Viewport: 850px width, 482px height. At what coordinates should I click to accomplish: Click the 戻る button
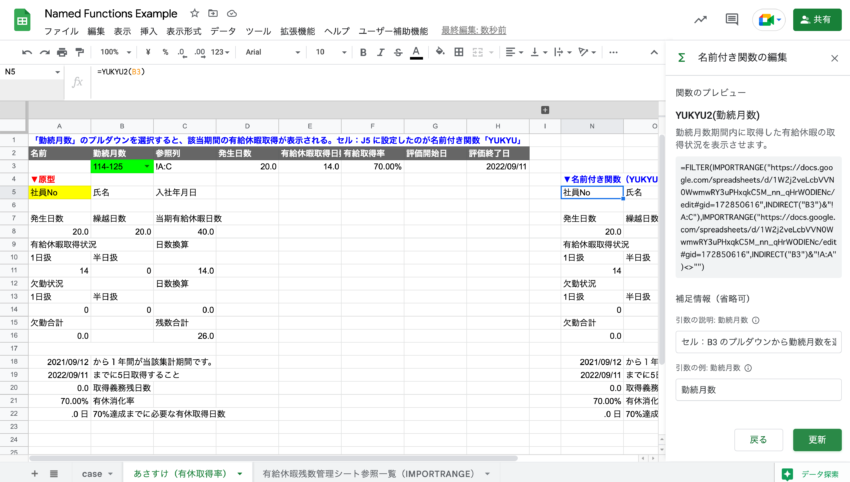point(758,440)
